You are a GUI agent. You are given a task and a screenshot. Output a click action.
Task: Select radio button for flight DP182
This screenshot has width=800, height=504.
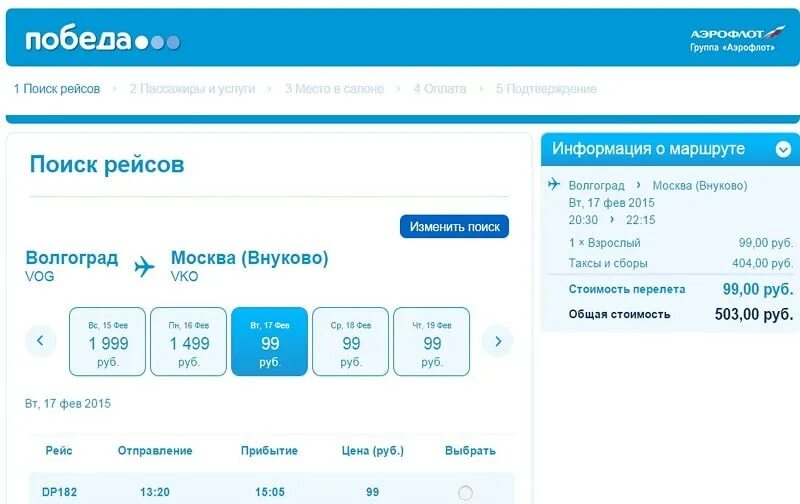[x=465, y=492]
